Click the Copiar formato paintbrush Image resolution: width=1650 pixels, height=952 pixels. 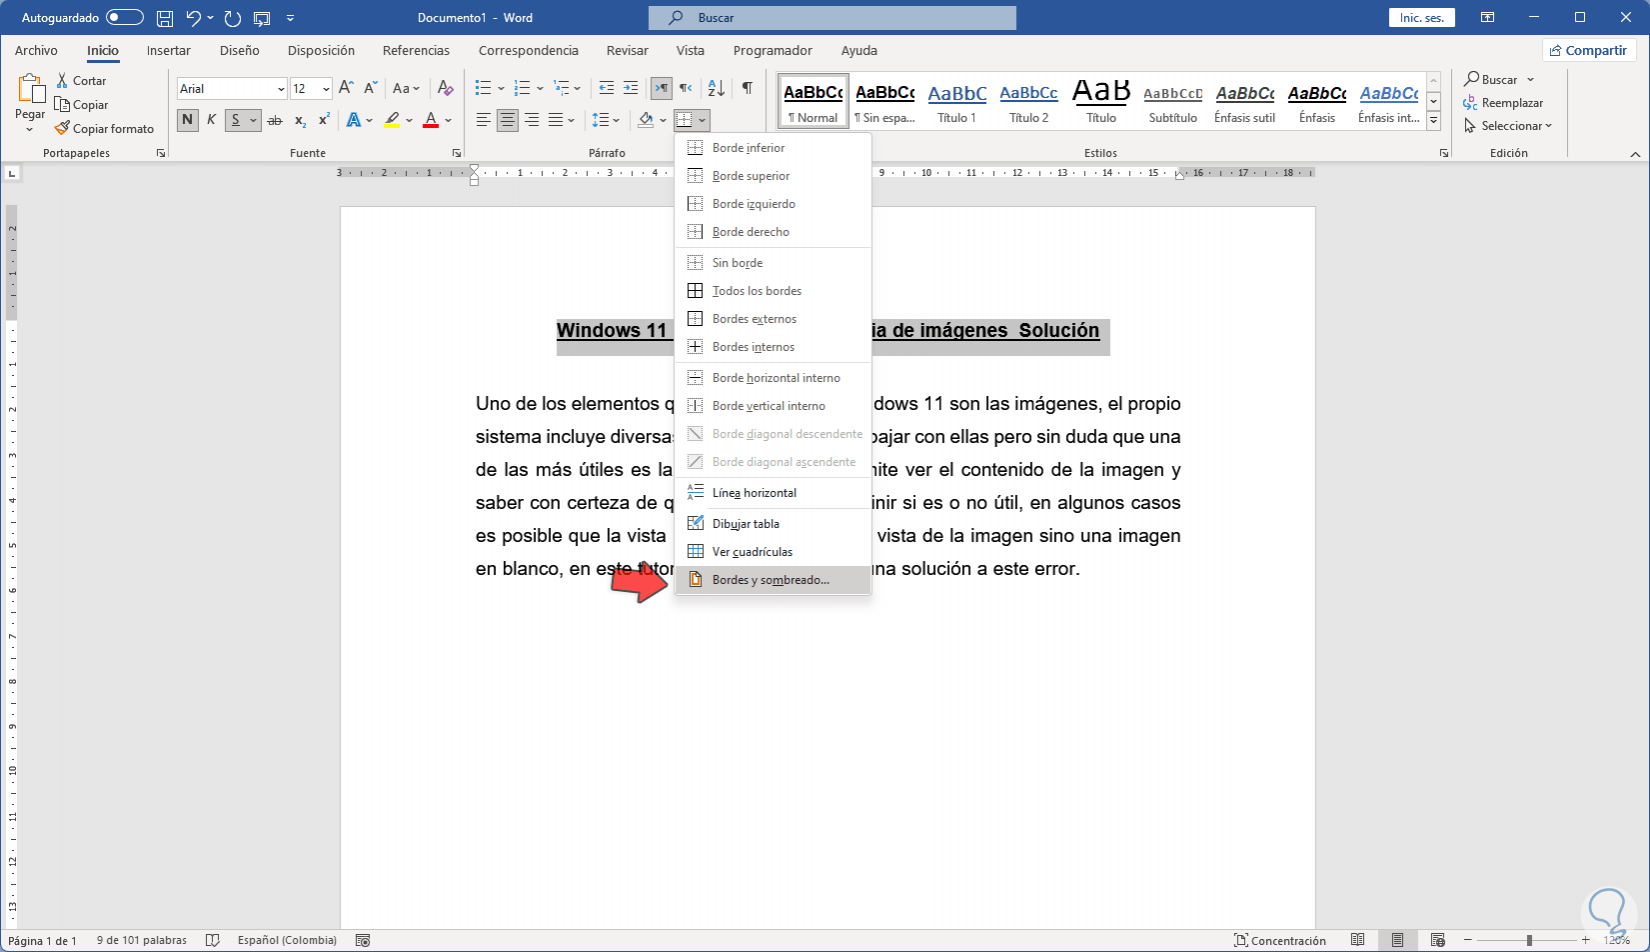click(x=104, y=128)
